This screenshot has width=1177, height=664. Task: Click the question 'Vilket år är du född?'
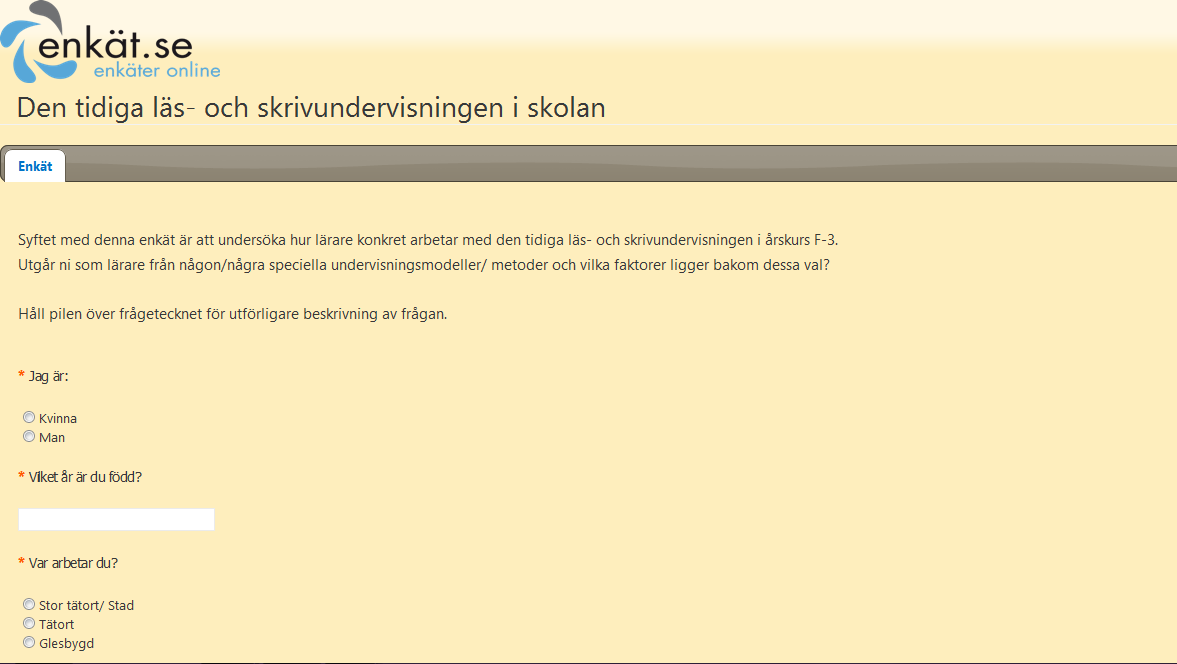[x=85, y=477]
